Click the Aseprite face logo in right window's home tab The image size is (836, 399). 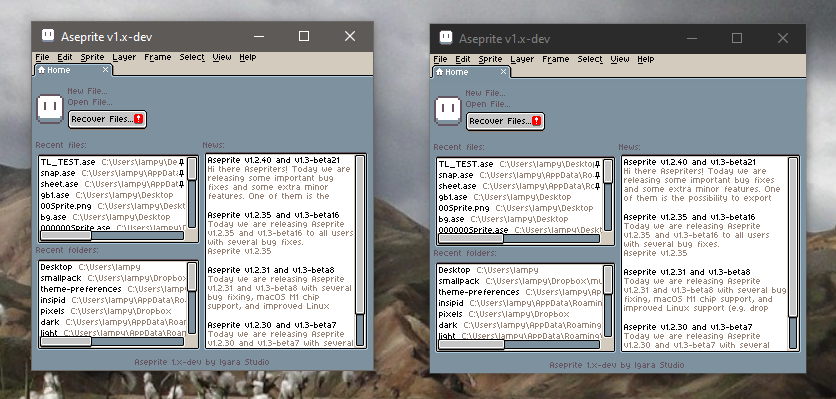pyautogui.click(x=448, y=111)
